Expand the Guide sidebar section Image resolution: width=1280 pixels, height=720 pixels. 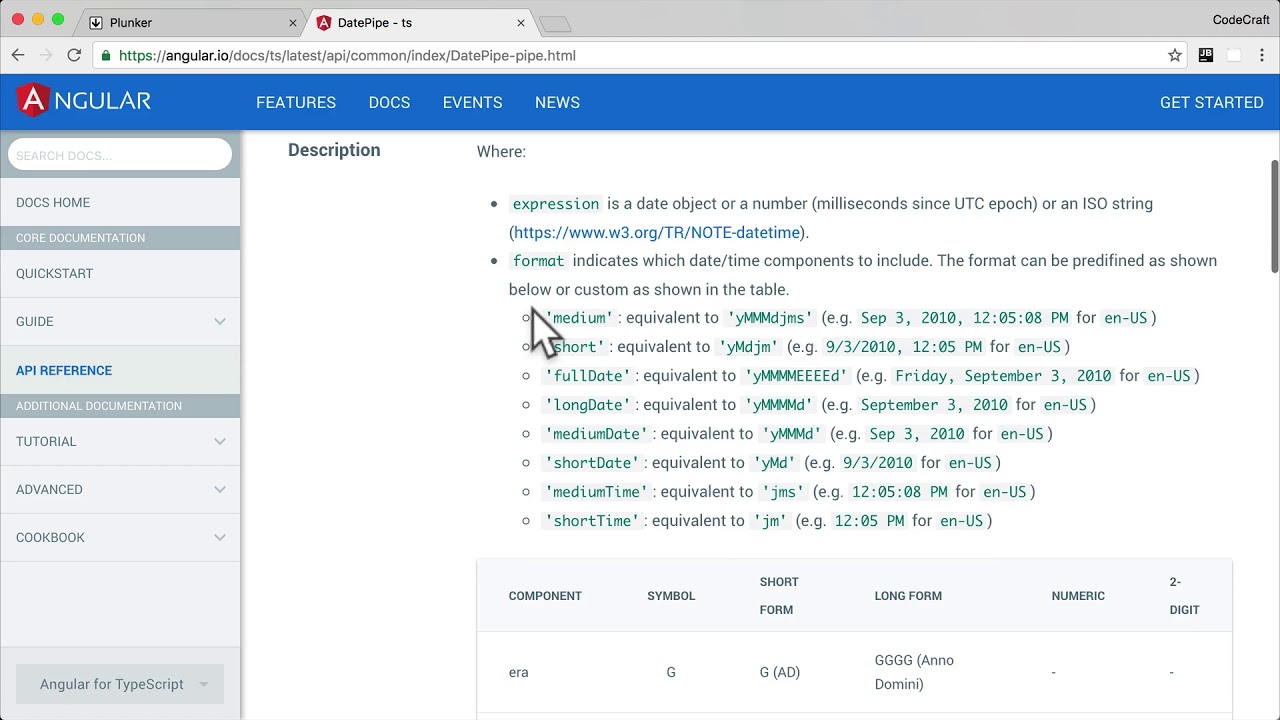click(219, 321)
